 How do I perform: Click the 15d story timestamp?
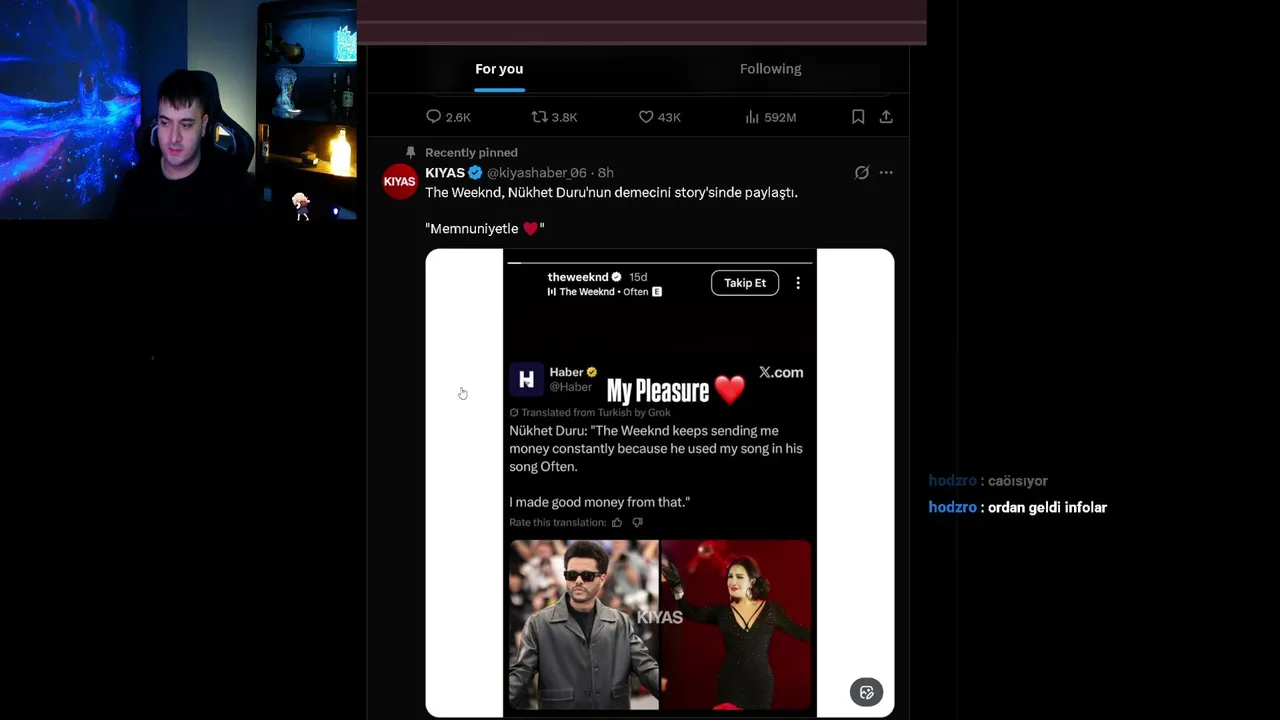(638, 277)
